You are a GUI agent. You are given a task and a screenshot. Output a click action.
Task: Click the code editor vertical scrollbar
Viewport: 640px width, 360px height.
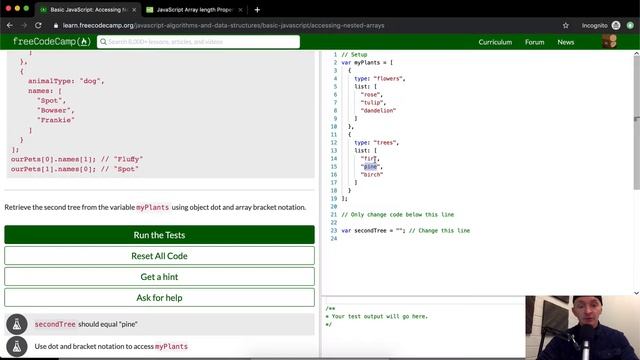tap(636, 122)
